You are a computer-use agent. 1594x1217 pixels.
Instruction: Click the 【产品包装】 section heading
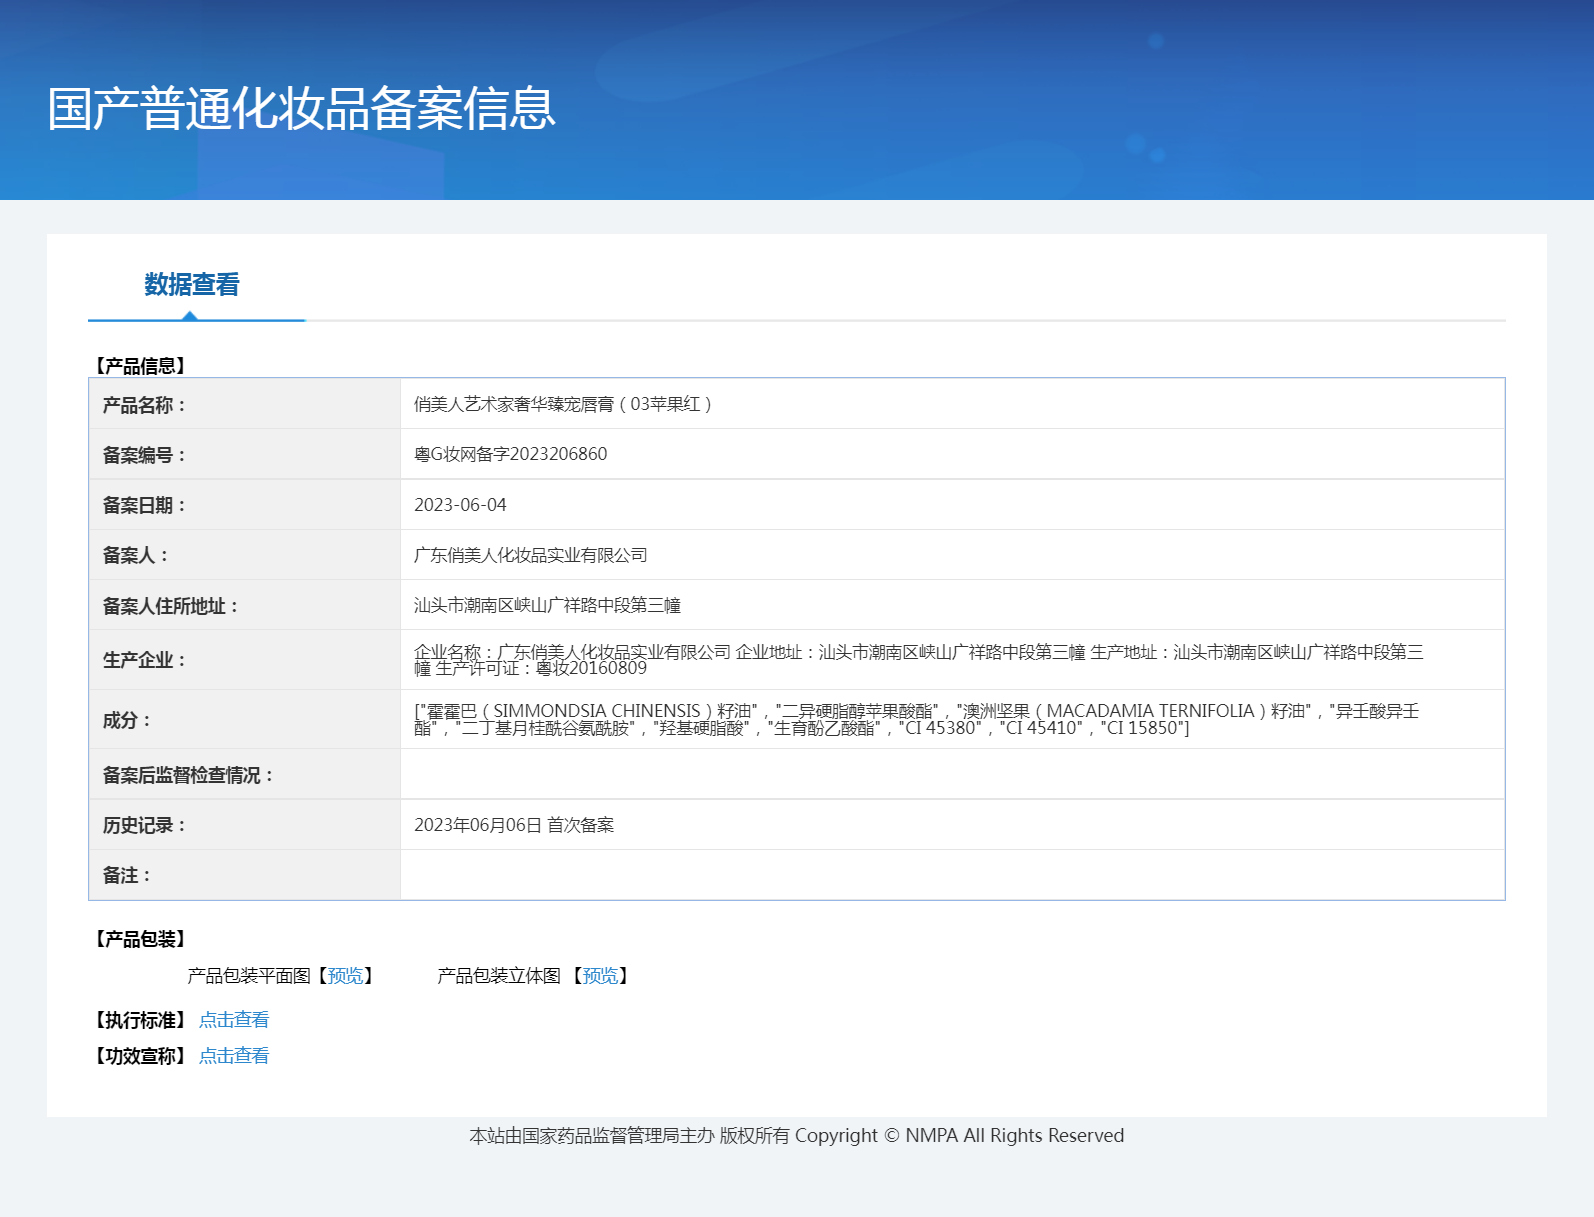140,939
